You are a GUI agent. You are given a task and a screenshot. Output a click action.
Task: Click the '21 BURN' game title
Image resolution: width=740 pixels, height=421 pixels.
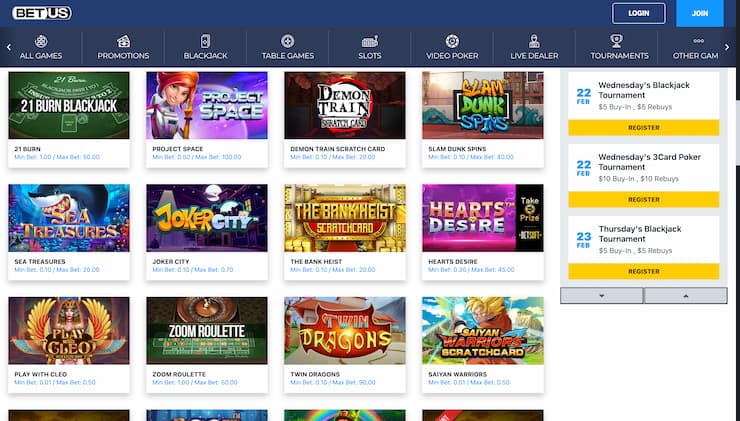[27, 149]
